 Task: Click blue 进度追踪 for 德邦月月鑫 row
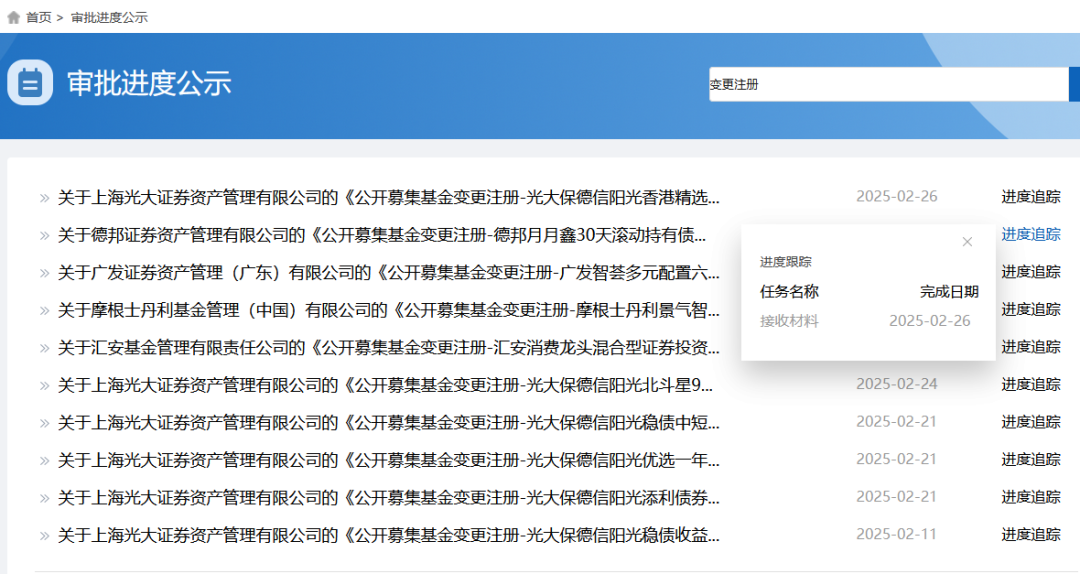[1030, 234]
